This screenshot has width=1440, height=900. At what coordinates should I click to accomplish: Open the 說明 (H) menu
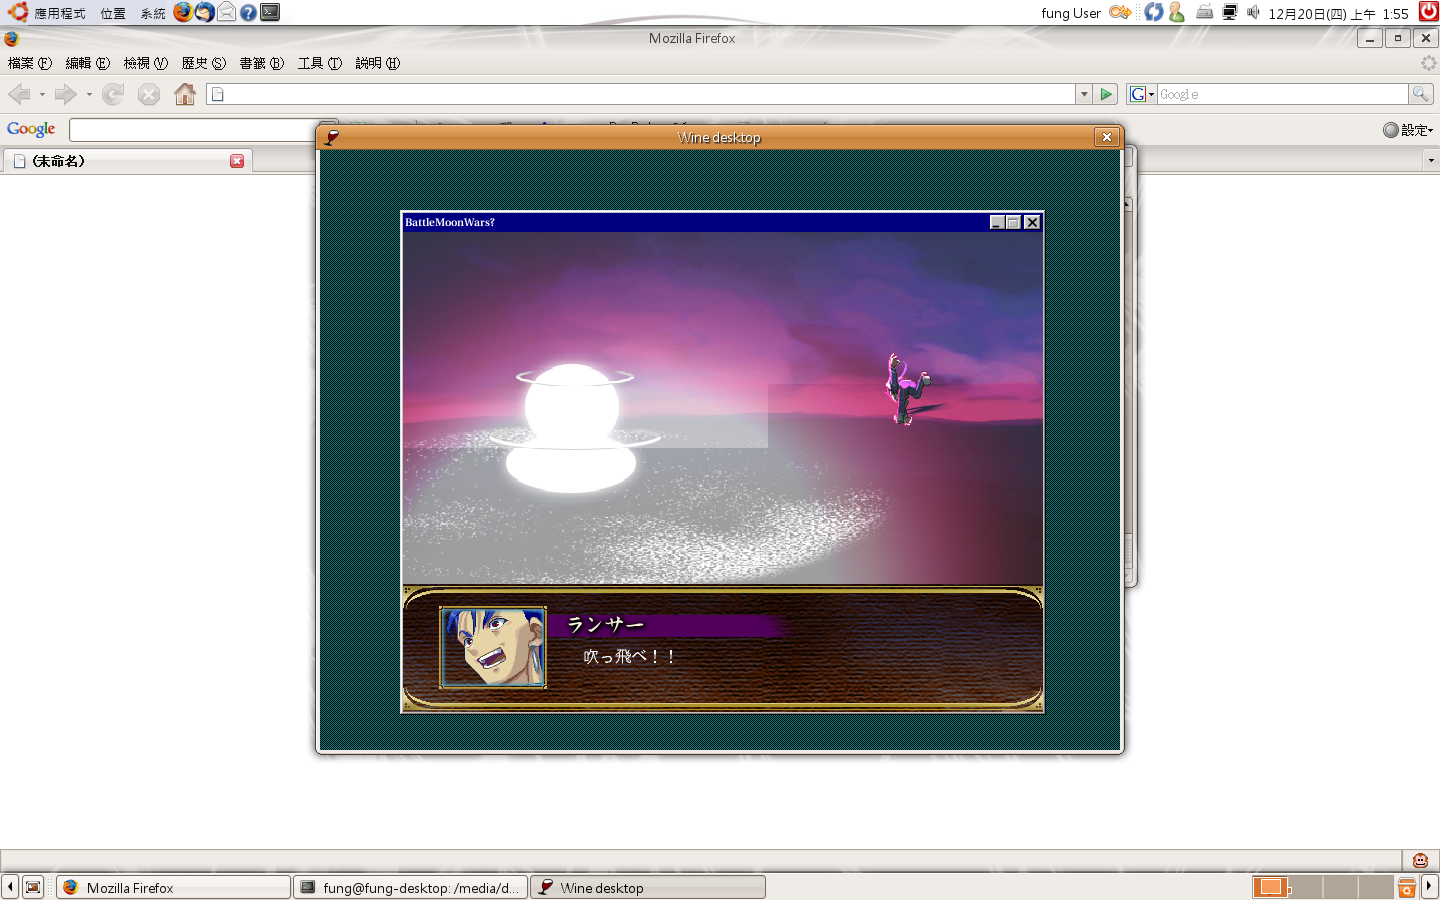378,63
